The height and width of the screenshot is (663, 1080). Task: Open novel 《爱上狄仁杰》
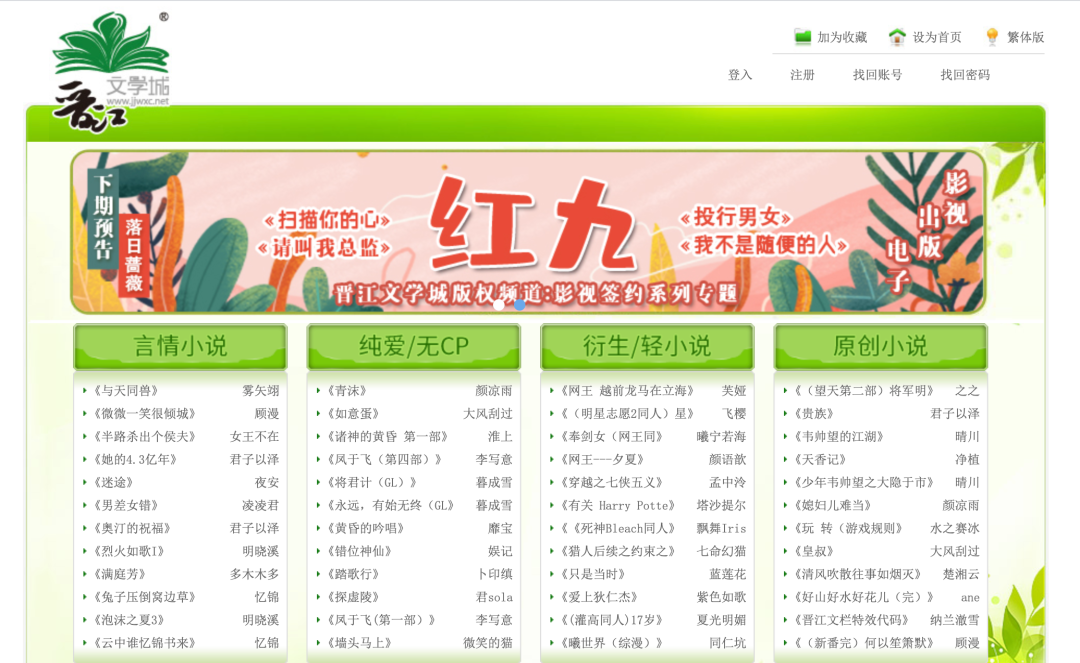599,597
